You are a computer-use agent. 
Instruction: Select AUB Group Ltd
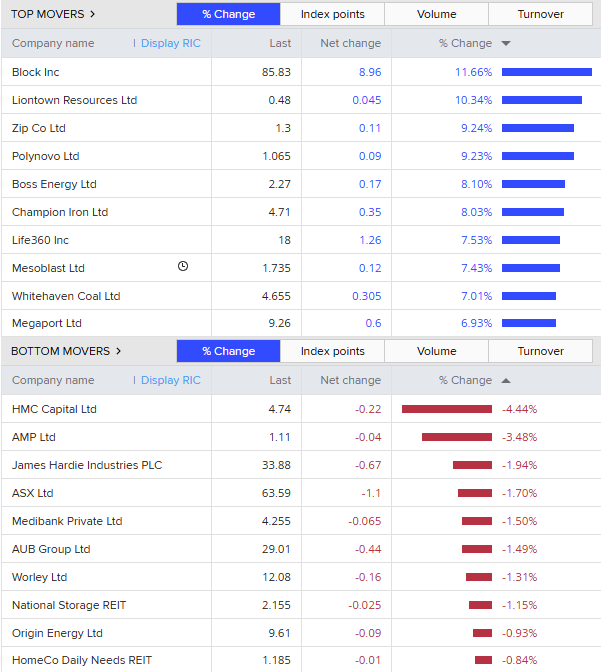(x=51, y=549)
